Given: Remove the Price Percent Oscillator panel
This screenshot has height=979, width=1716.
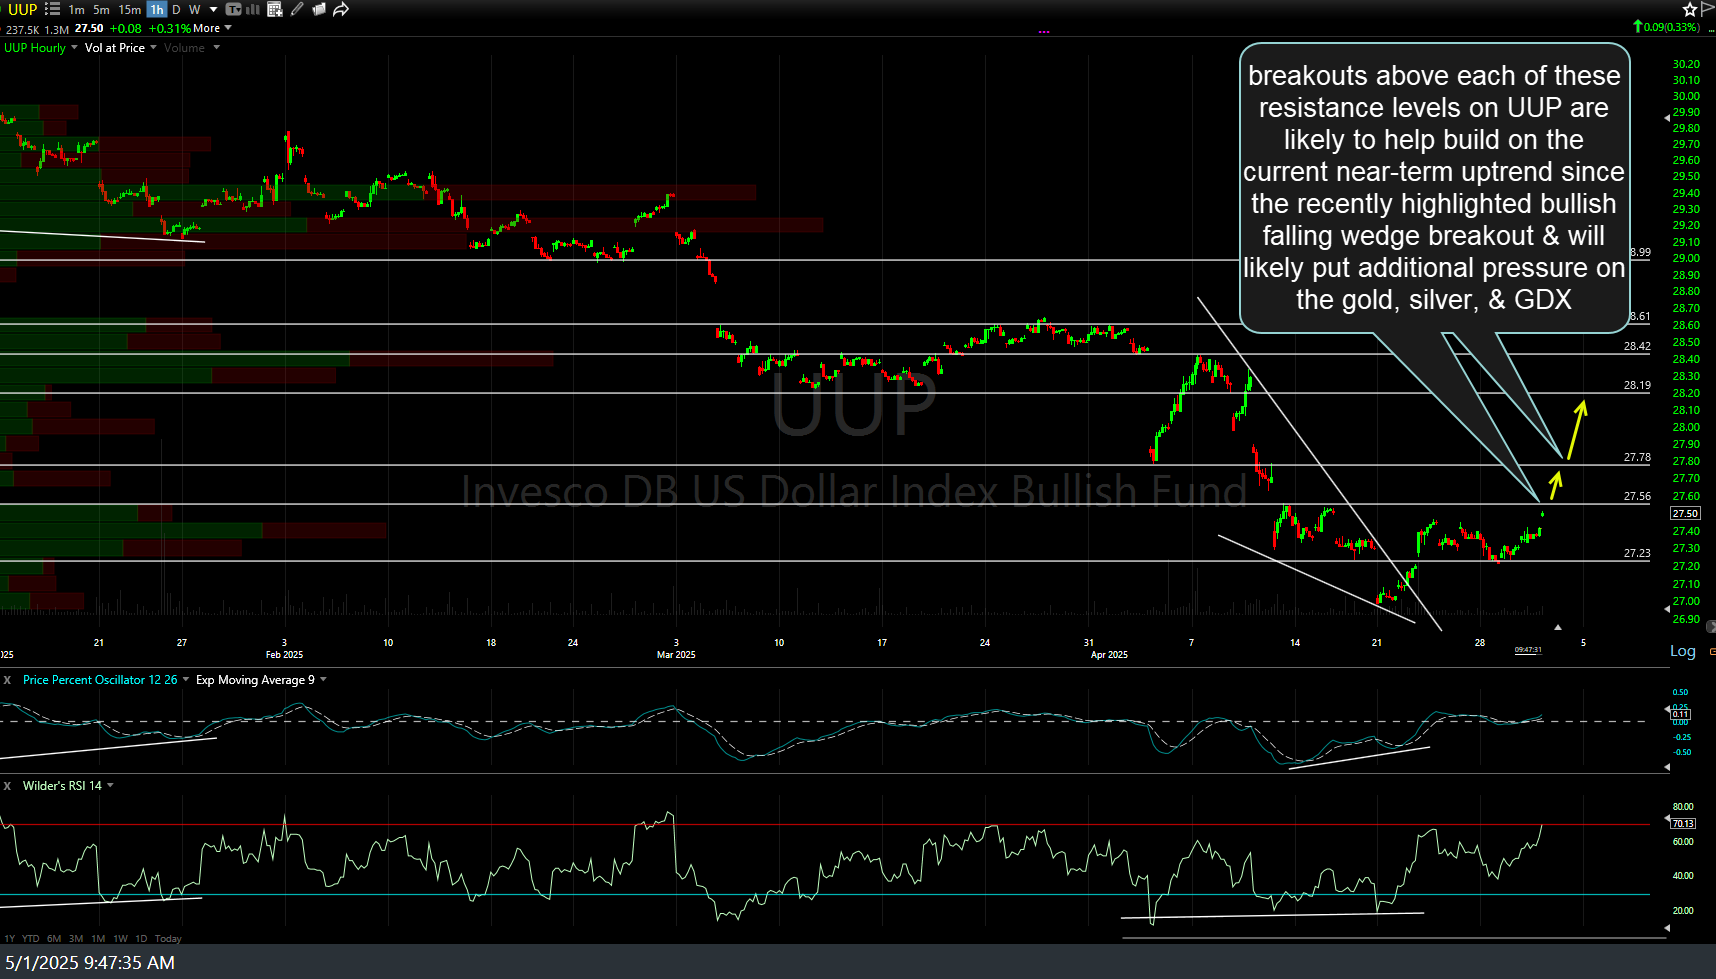Looking at the screenshot, I should (8, 679).
